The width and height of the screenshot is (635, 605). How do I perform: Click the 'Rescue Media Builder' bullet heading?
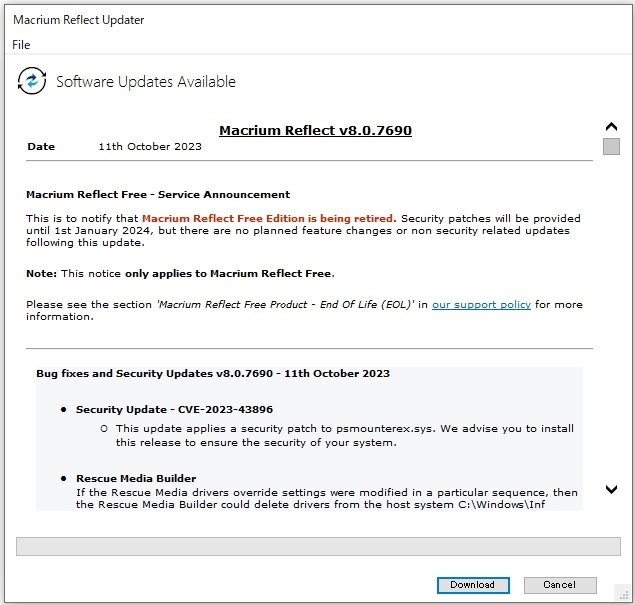136,478
